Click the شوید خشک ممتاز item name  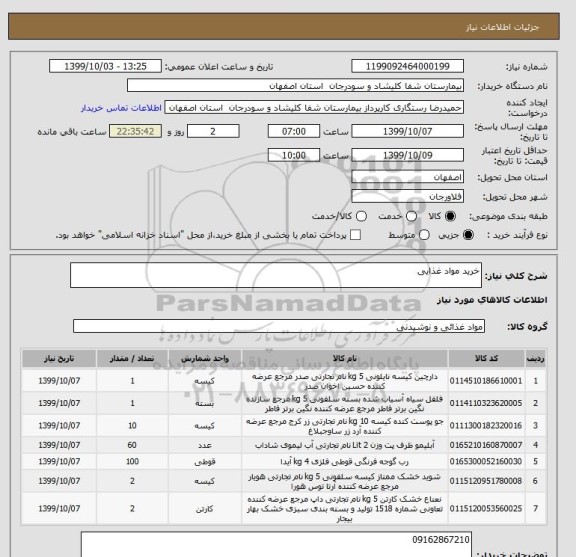point(345,481)
